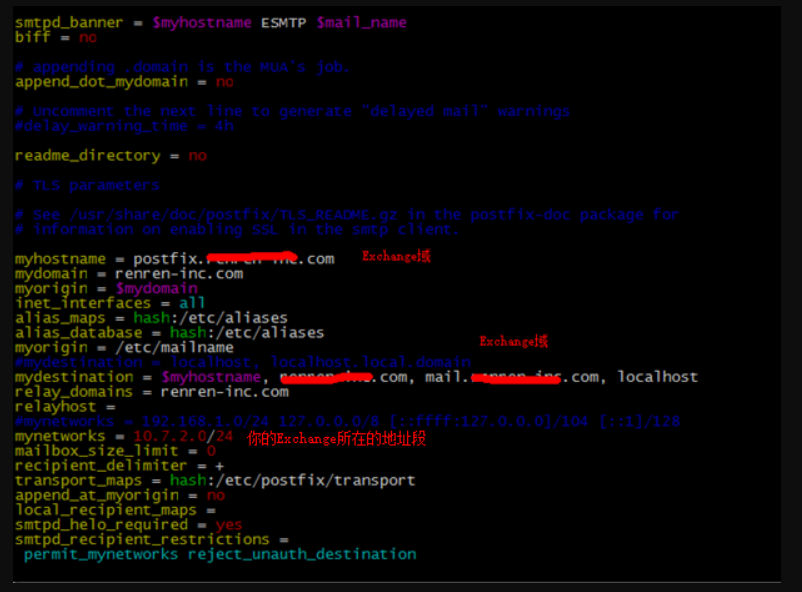Click the 'append_dot_mydomain = no' line
This screenshot has height=592, width=802.
point(124,82)
